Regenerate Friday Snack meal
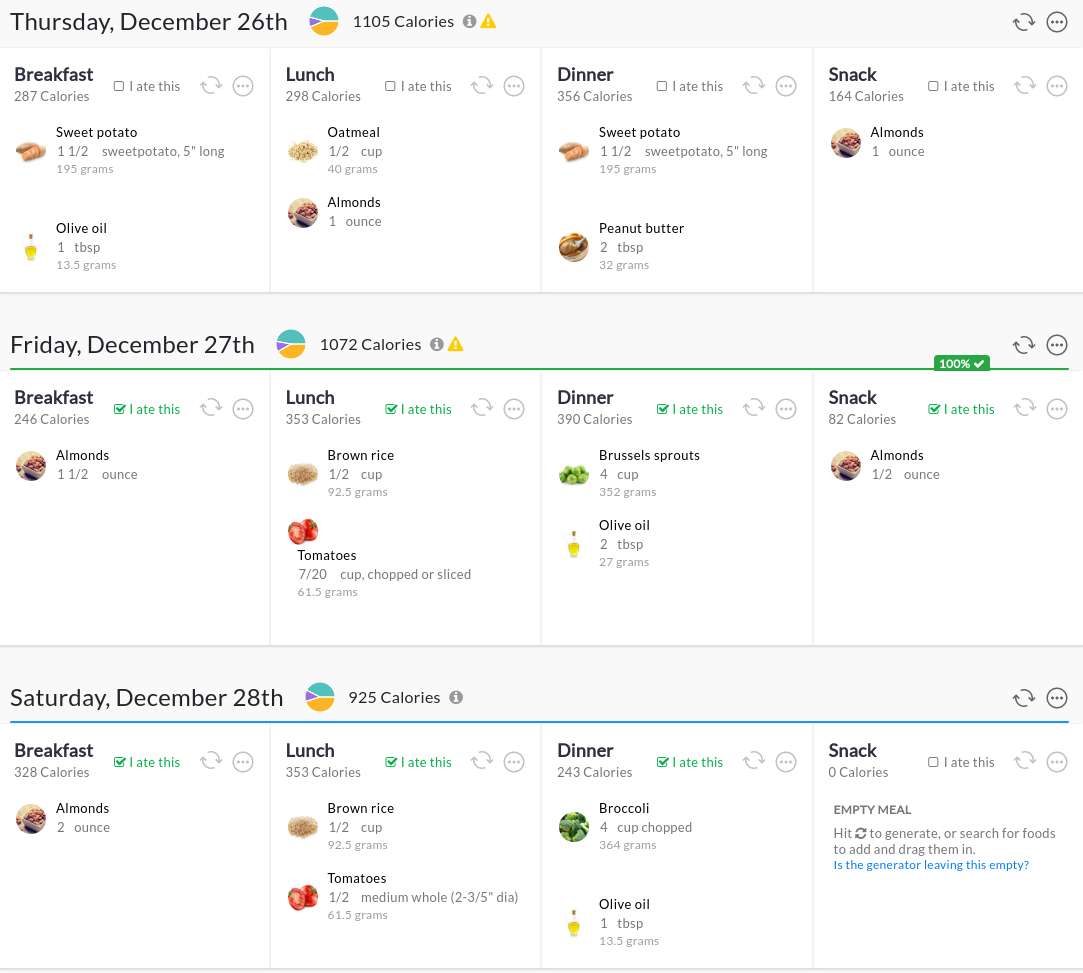The width and height of the screenshot is (1083, 973). [1025, 409]
